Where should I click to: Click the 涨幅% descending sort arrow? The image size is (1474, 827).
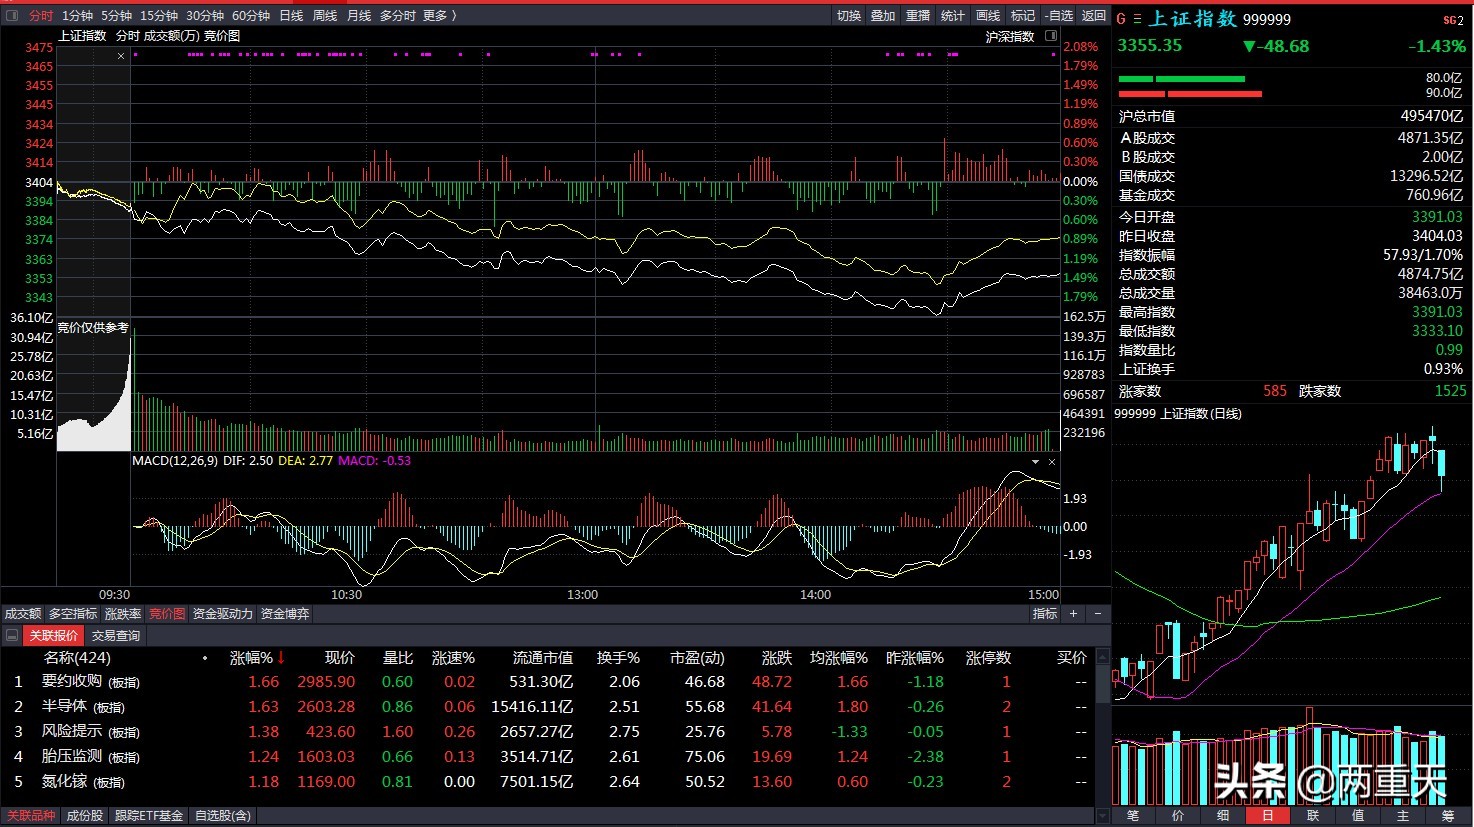(x=281, y=658)
